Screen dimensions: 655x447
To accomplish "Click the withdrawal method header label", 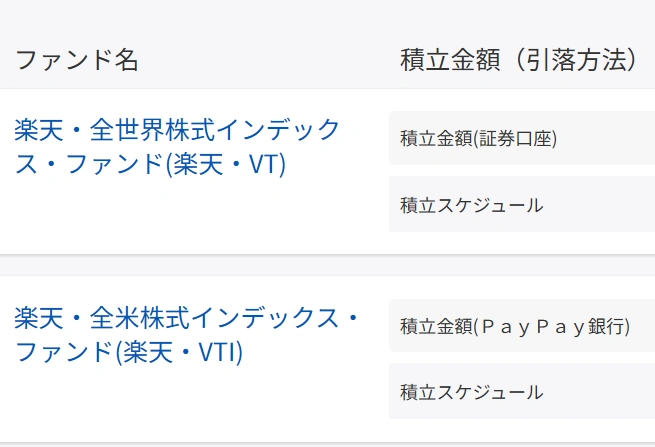I will [x=518, y=60].
